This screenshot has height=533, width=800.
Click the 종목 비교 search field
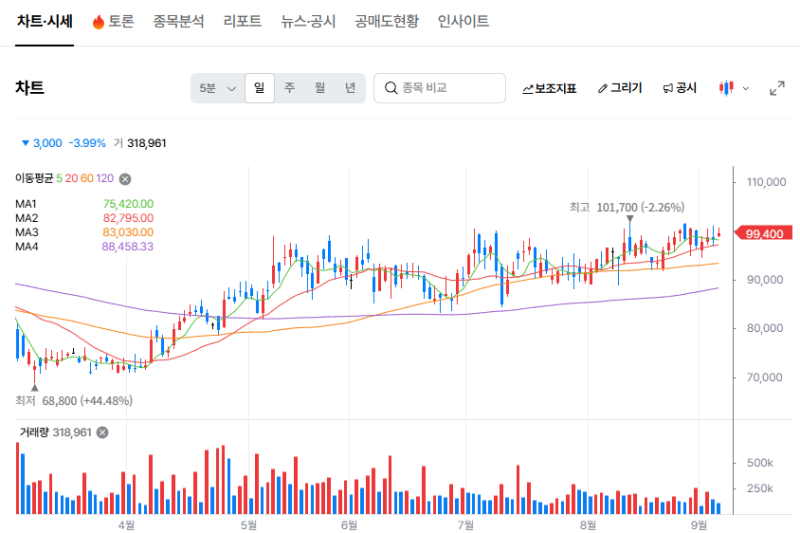(x=439, y=88)
